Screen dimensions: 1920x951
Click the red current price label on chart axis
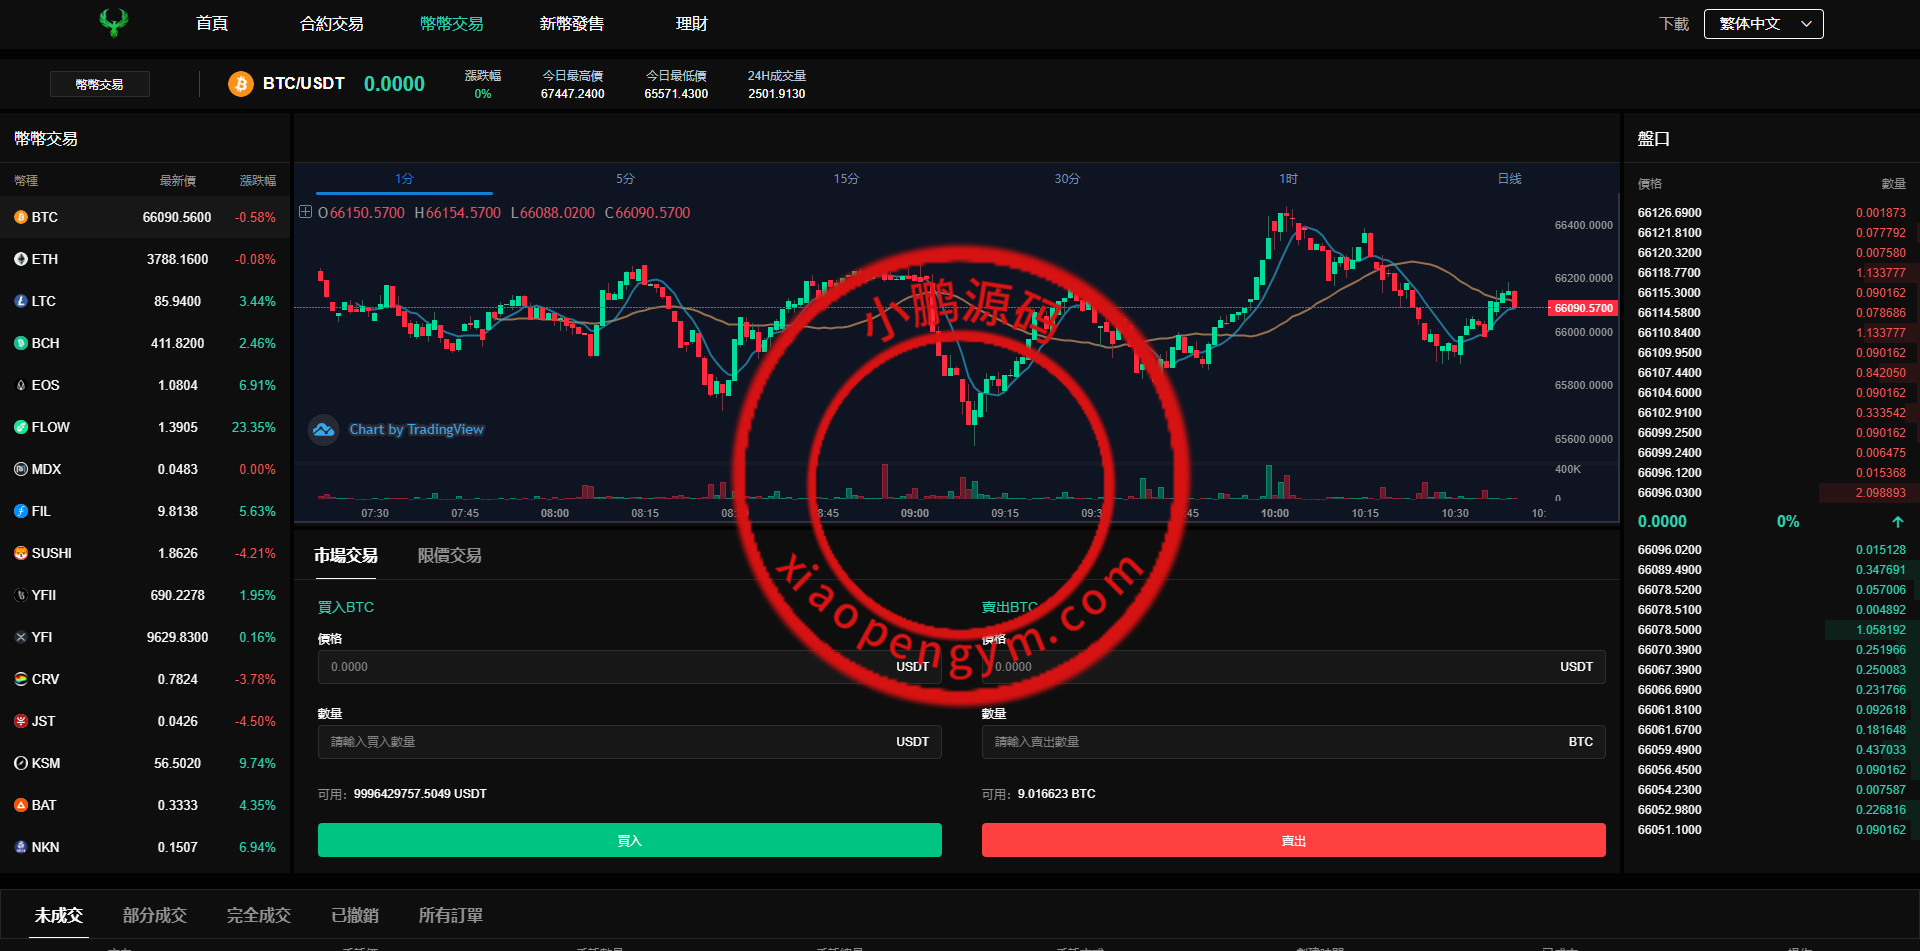(x=1583, y=308)
